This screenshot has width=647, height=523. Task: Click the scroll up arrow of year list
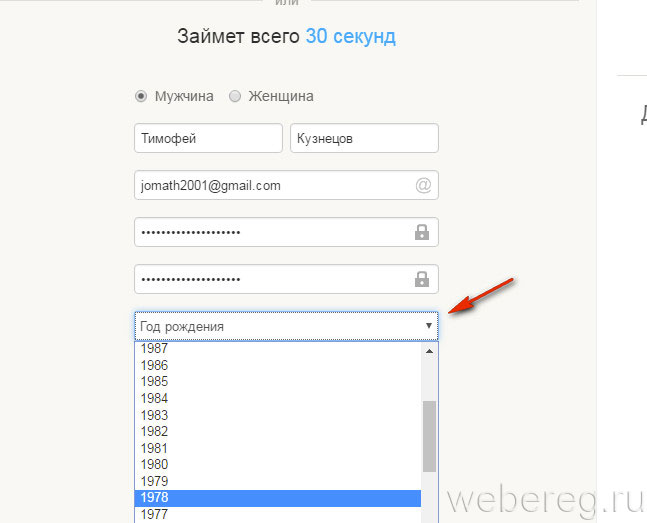[429, 351]
